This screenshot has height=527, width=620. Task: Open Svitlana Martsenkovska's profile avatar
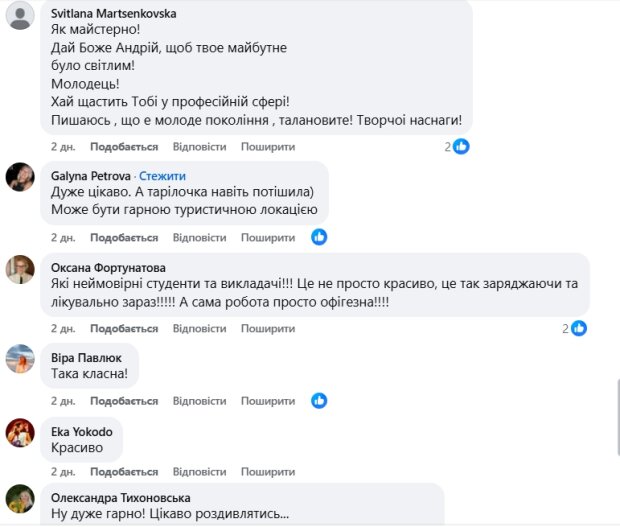pos(20,17)
